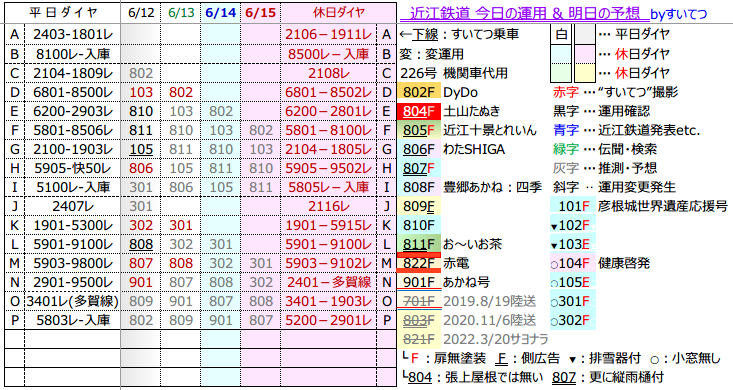Click the 近江十景とれいん label
This screenshot has height=390, width=733.
pos(490,130)
